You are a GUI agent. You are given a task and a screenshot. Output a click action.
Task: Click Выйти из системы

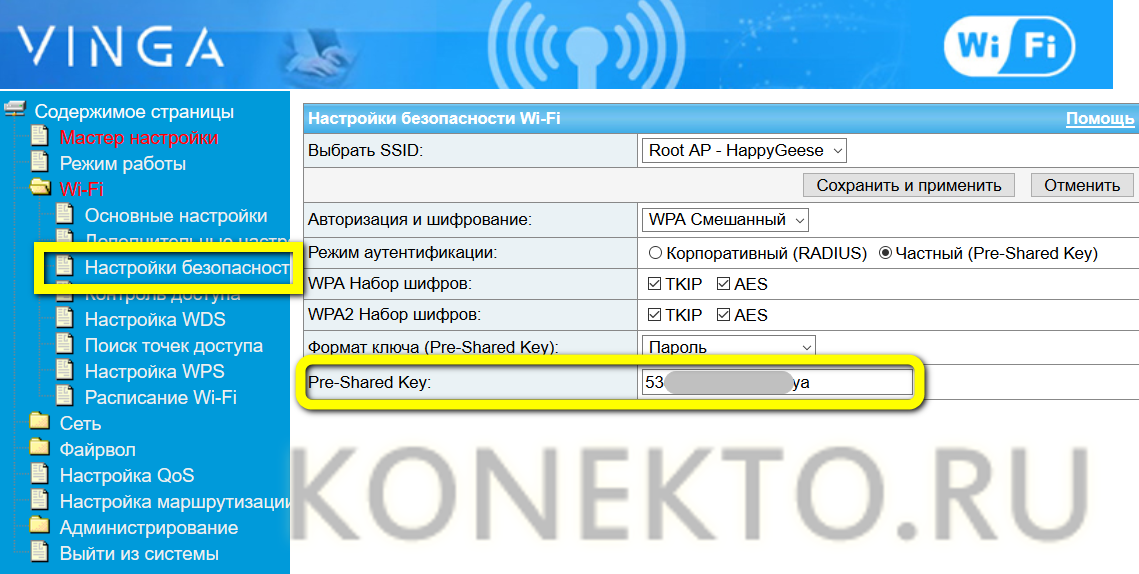click(139, 554)
